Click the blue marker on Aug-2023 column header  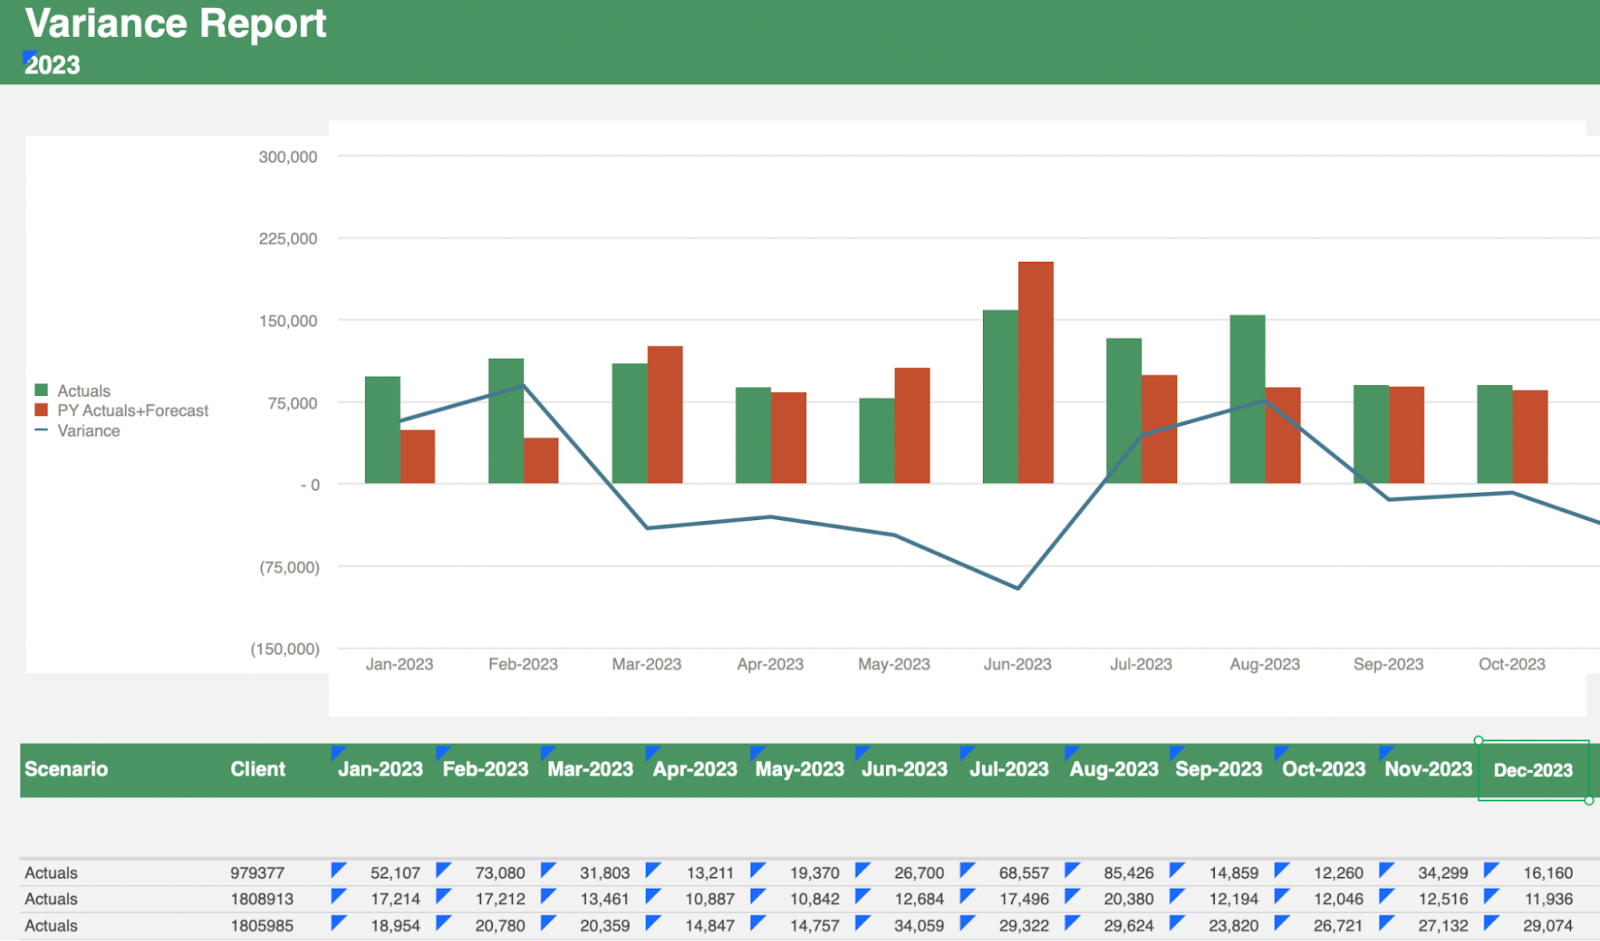coord(1071,752)
